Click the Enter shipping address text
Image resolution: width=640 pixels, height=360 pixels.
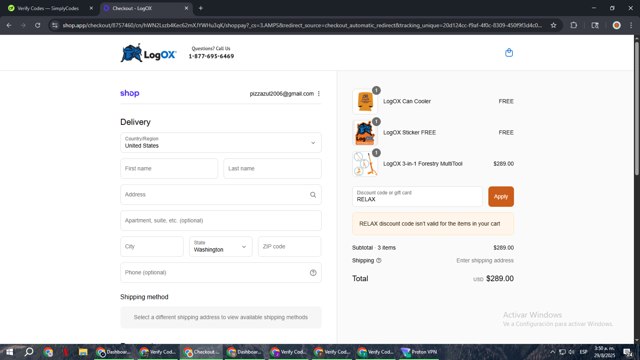tap(485, 260)
